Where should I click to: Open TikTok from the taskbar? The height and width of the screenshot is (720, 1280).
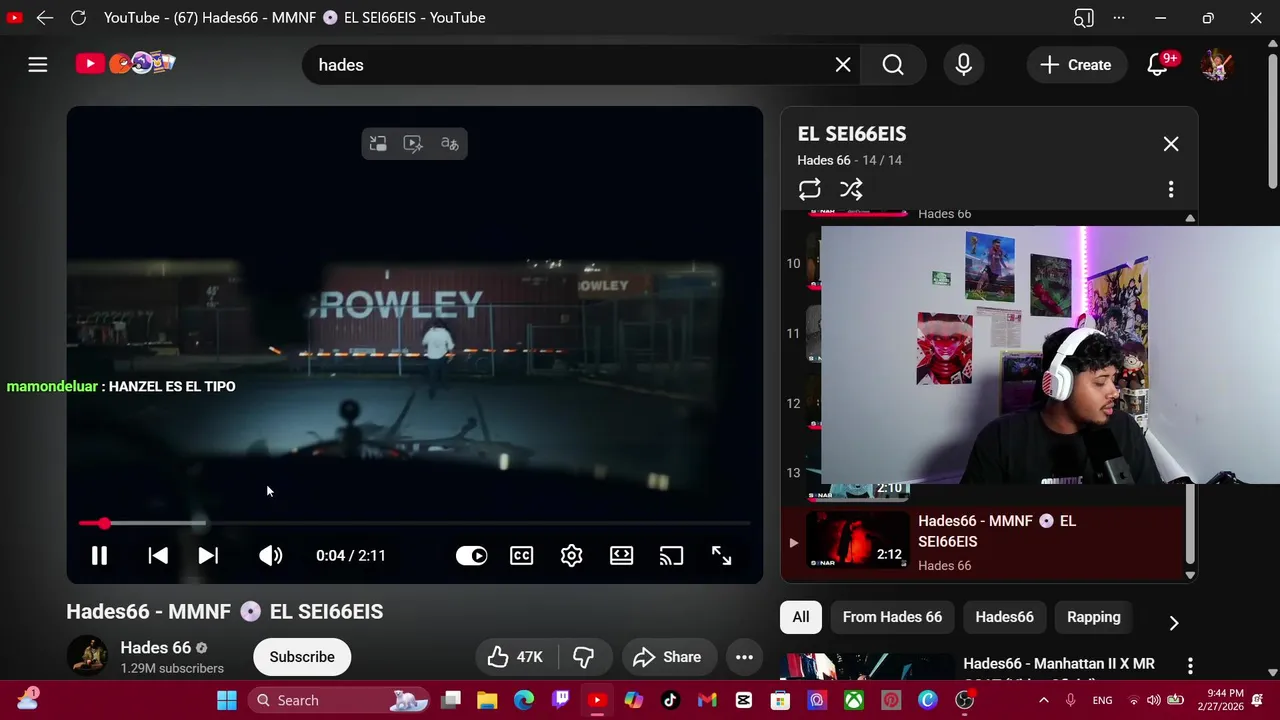tap(670, 700)
